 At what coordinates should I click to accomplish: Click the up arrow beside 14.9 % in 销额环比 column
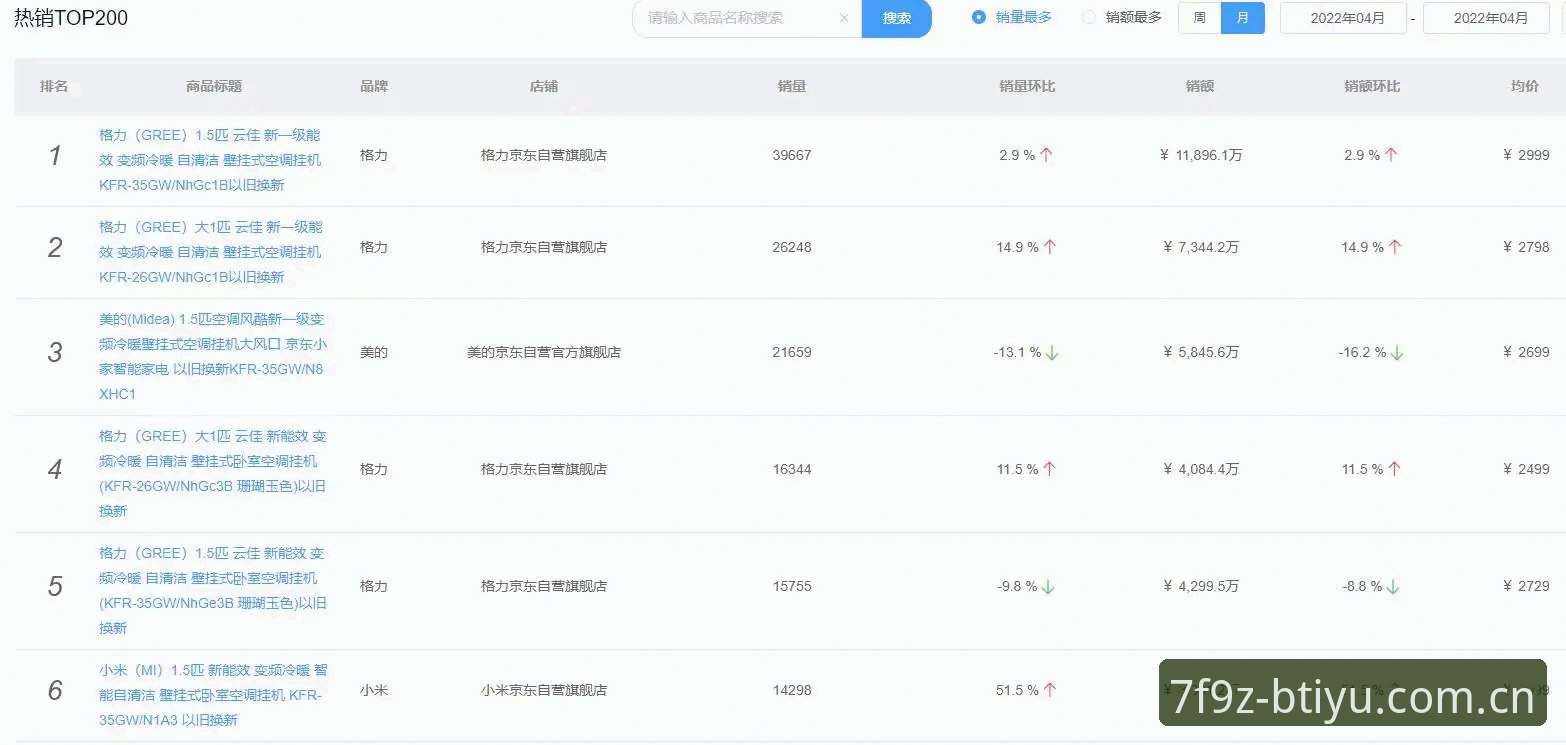click(x=1396, y=247)
